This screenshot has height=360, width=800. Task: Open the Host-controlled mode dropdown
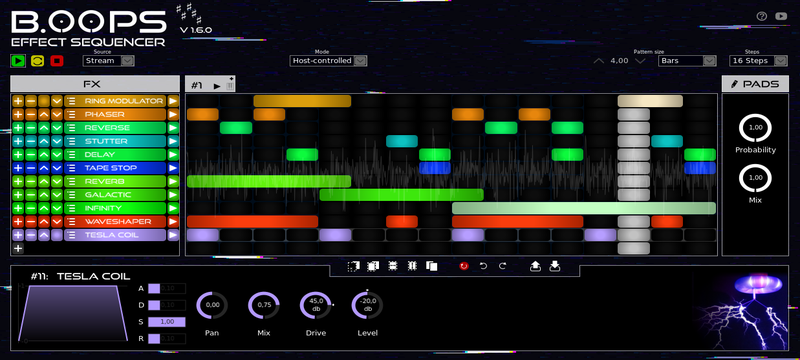329,61
